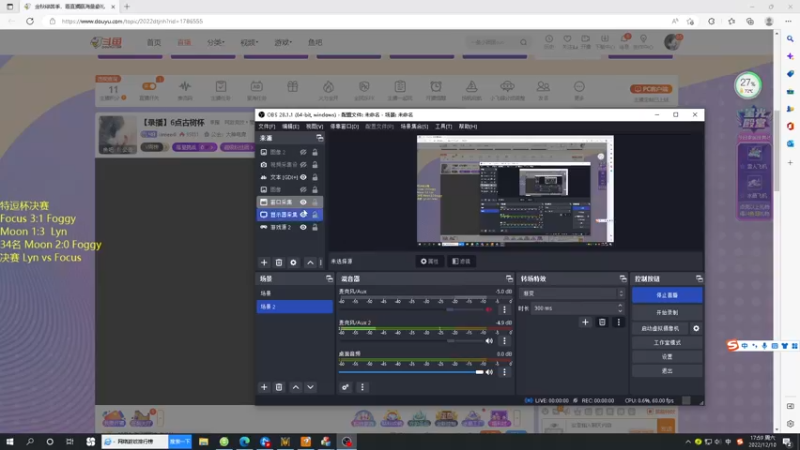Open advanced audio properties gears in mixer
This screenshot has width=800, height=450.
[x=345, y=387]
